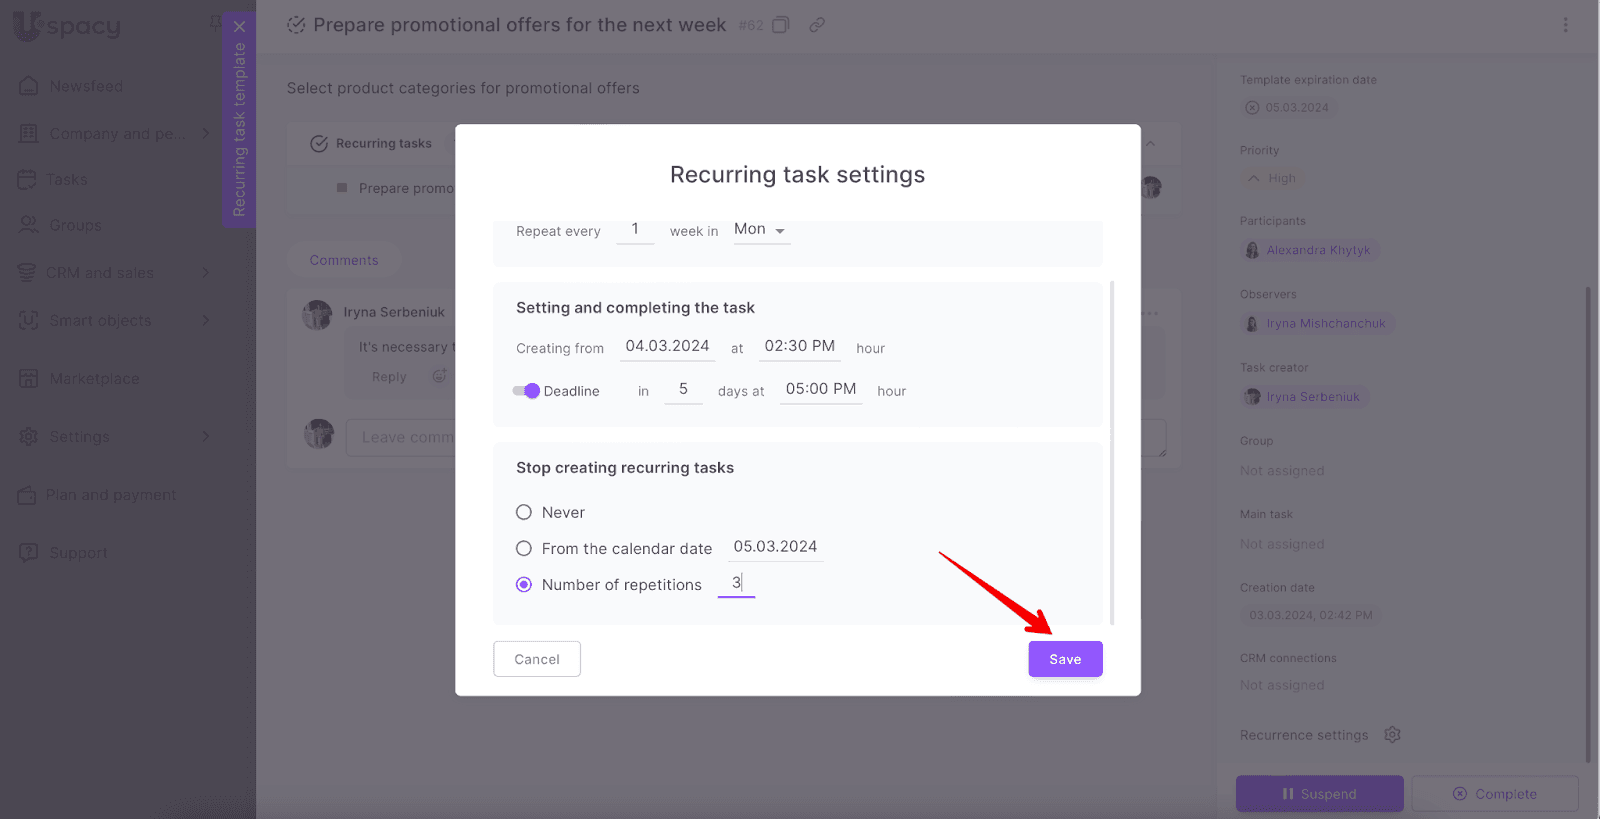1600x819 pixels.
Task: Click the Marketplace icon in sidebar
Action: click(x=29, y=379)
